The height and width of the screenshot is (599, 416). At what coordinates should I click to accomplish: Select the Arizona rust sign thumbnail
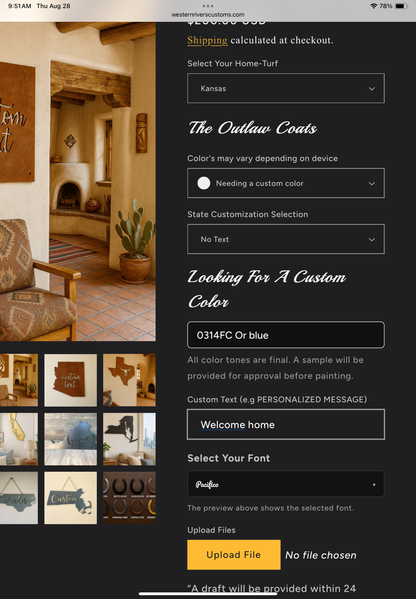pos(70,380)
